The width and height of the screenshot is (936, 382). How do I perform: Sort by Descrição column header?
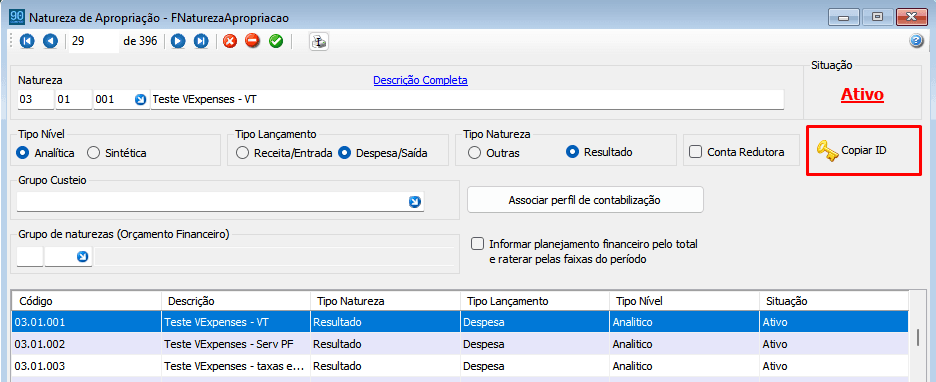pos(236,301)
